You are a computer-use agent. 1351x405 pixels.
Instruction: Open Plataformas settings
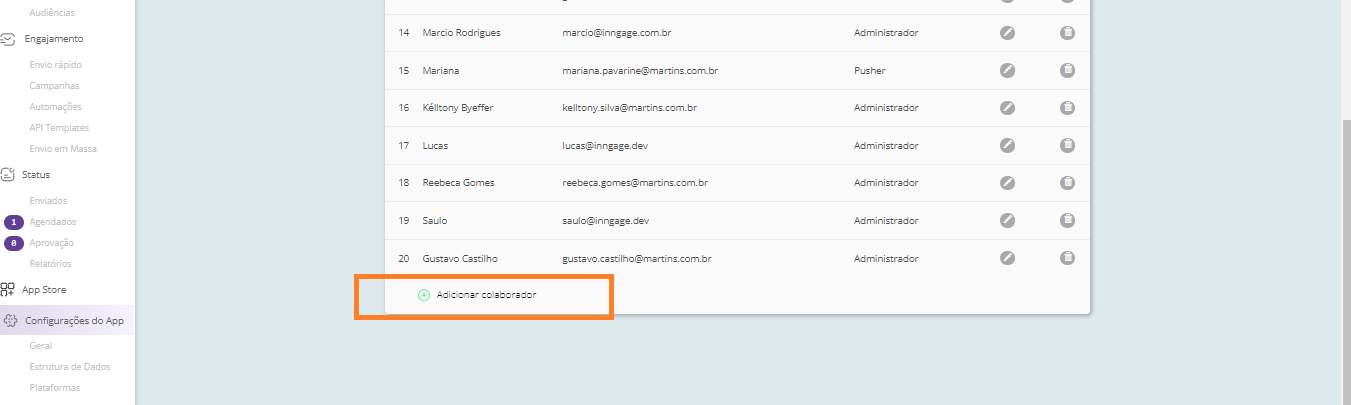pos(55,388)
